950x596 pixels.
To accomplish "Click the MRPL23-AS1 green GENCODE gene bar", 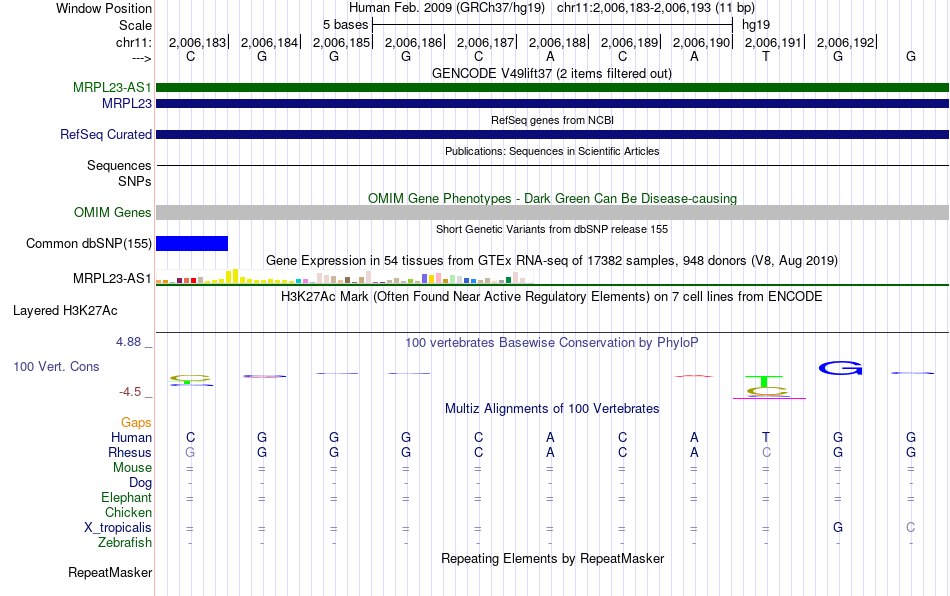I will [x=552, y=88].
